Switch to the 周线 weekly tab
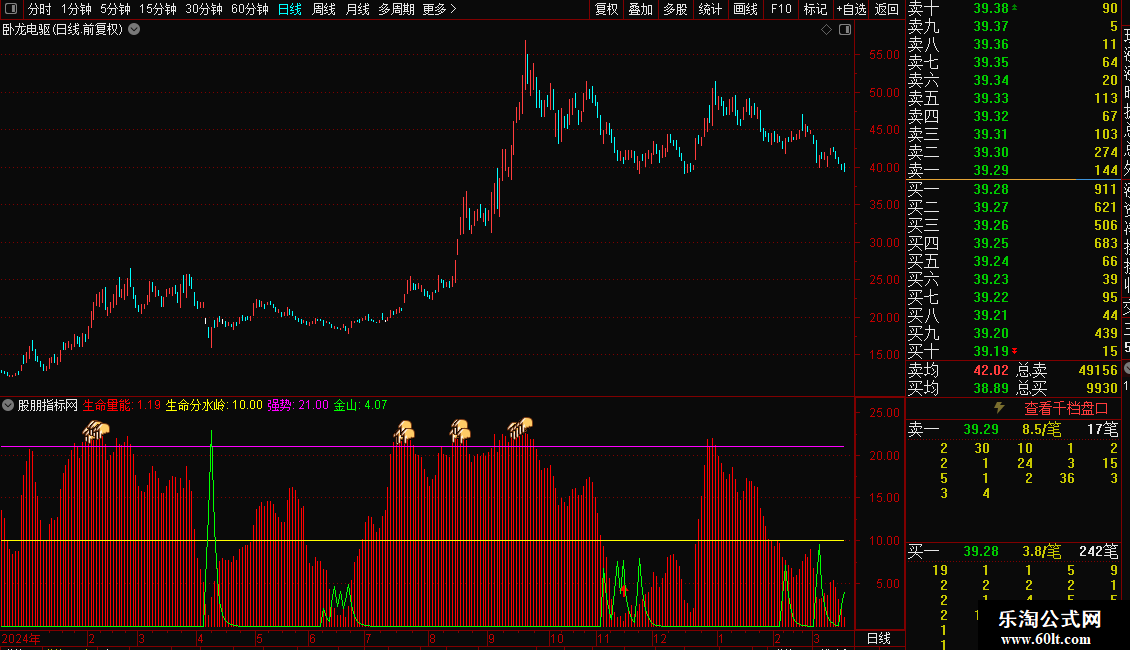1130x650 pixels. (x=324, y=9)
